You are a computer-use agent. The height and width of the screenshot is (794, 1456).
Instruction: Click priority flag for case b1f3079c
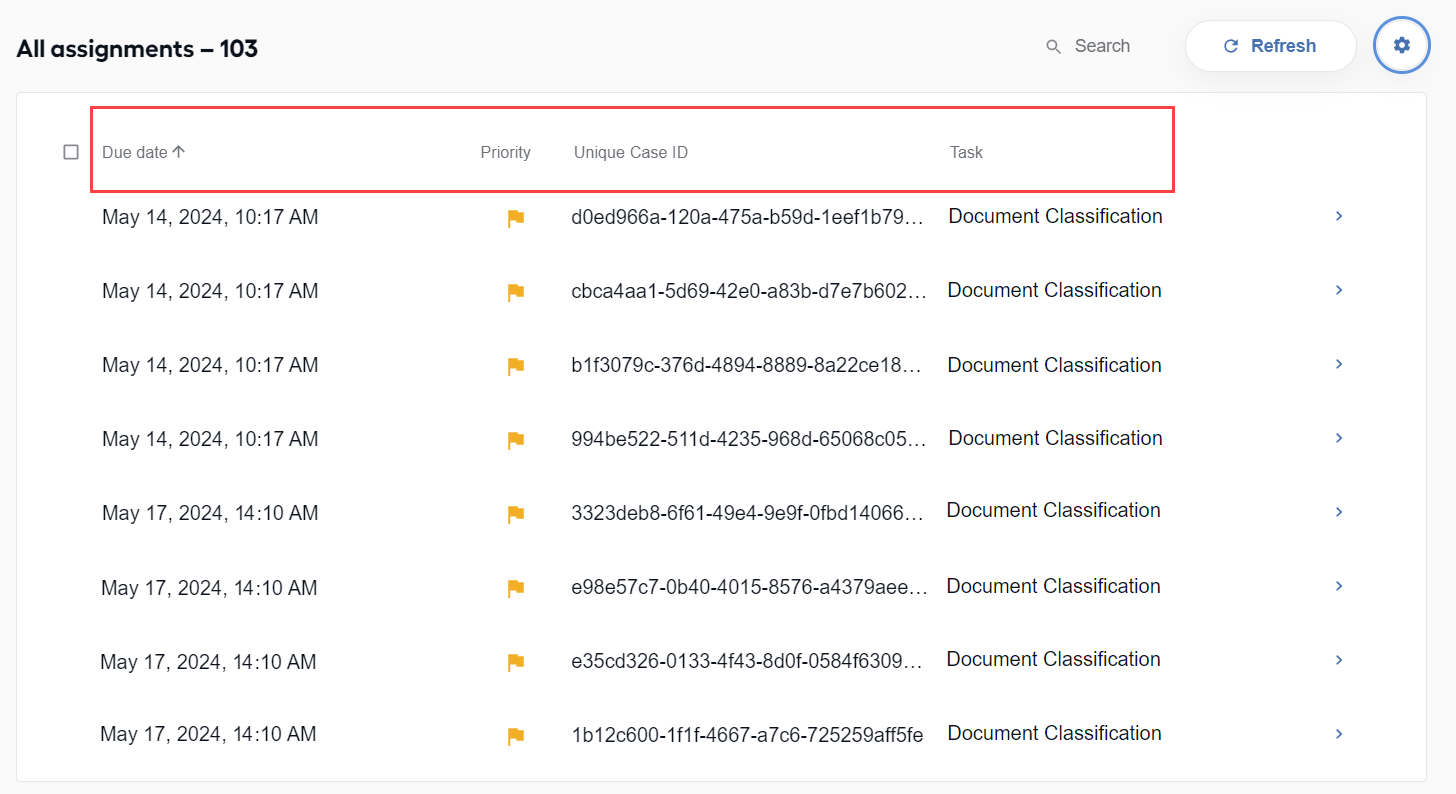point(516,366)
